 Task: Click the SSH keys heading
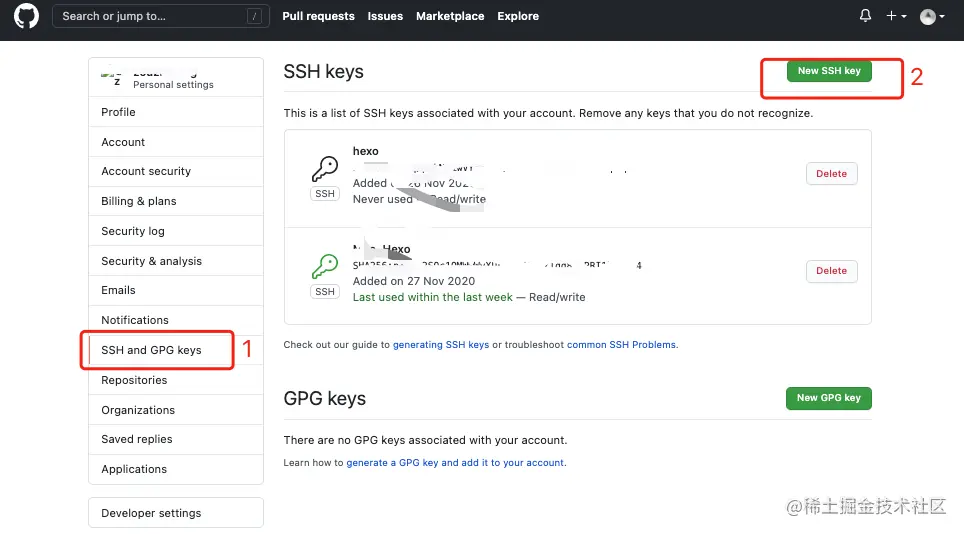pyautogui.click(x=323, y=71)
